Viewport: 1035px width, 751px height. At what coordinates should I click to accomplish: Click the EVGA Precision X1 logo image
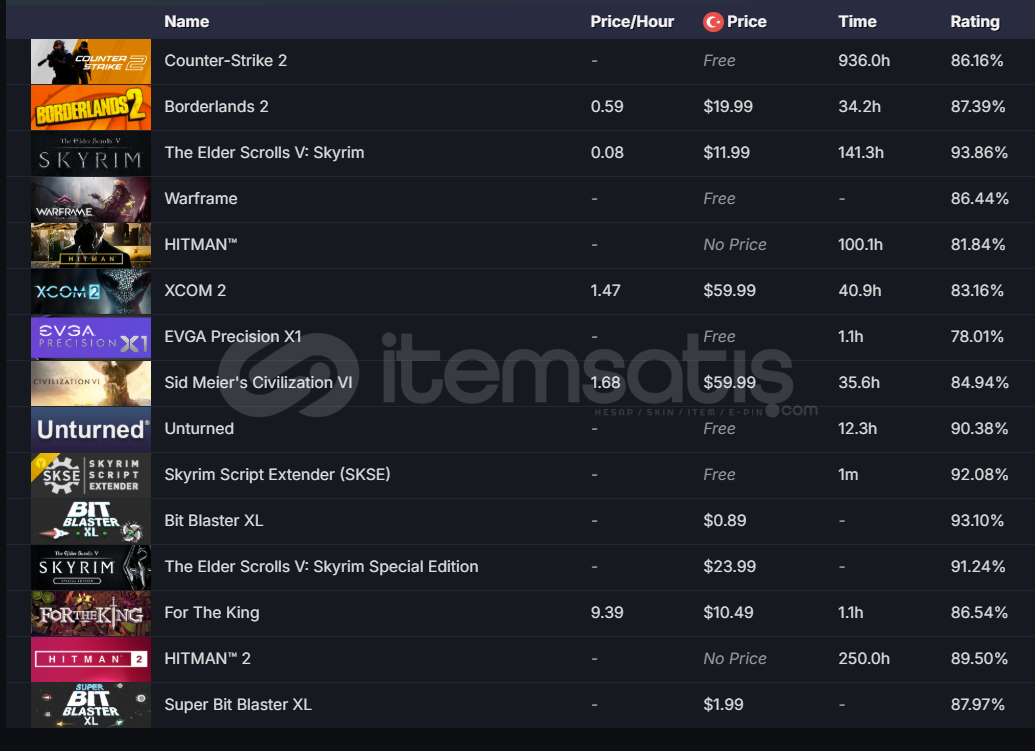91,337
